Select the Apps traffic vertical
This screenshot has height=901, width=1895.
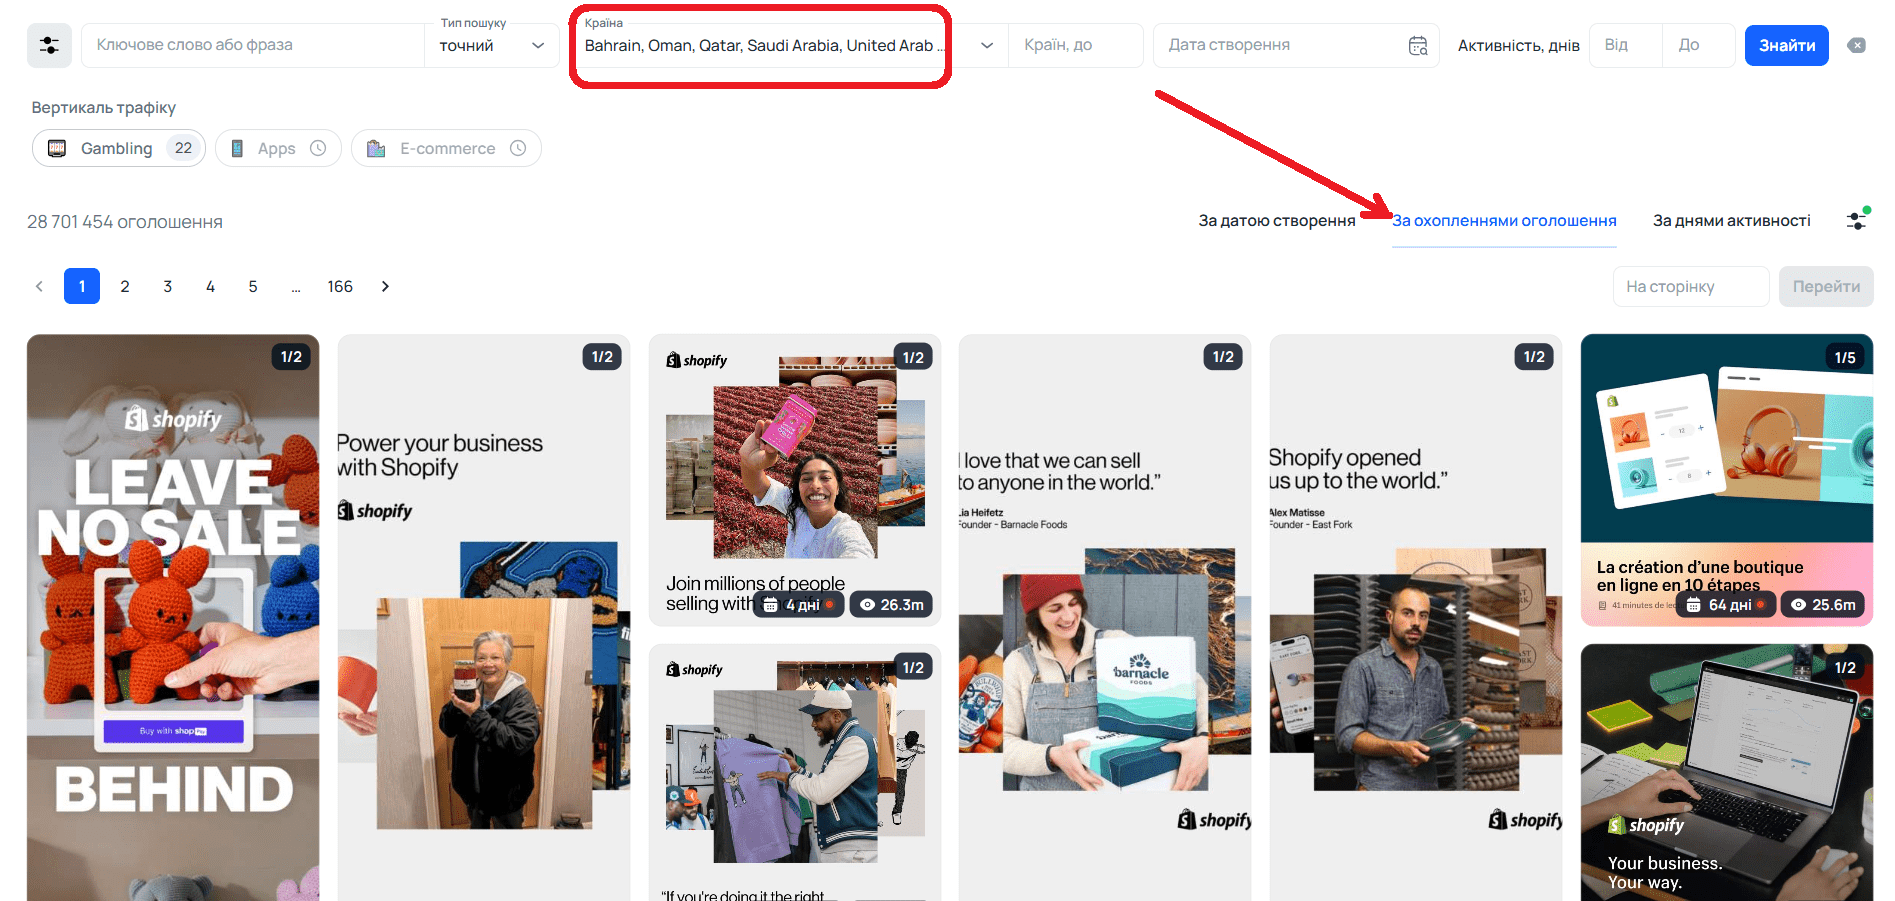tap(278, 148)
